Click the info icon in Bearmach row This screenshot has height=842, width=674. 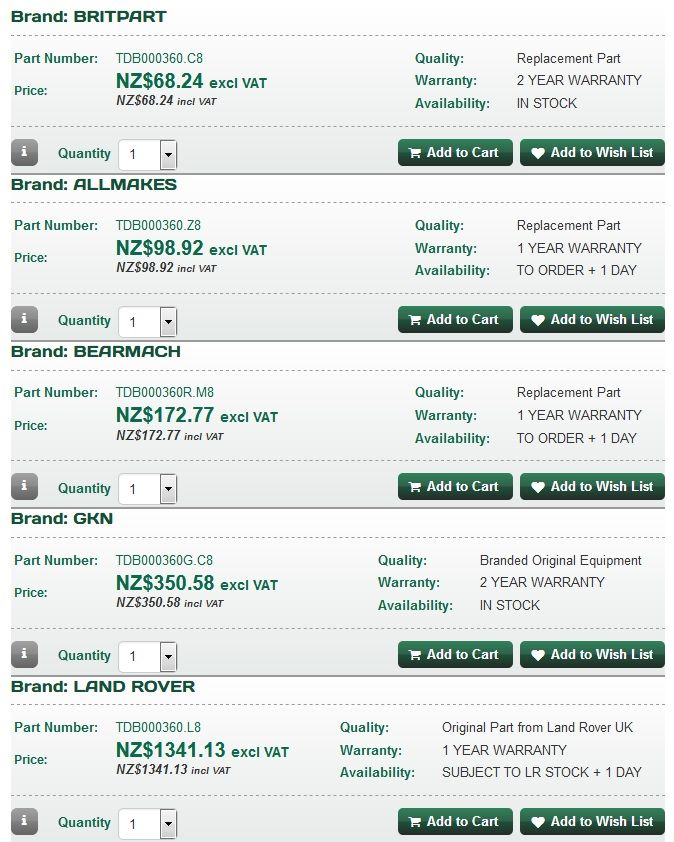[x=24, y=487]
